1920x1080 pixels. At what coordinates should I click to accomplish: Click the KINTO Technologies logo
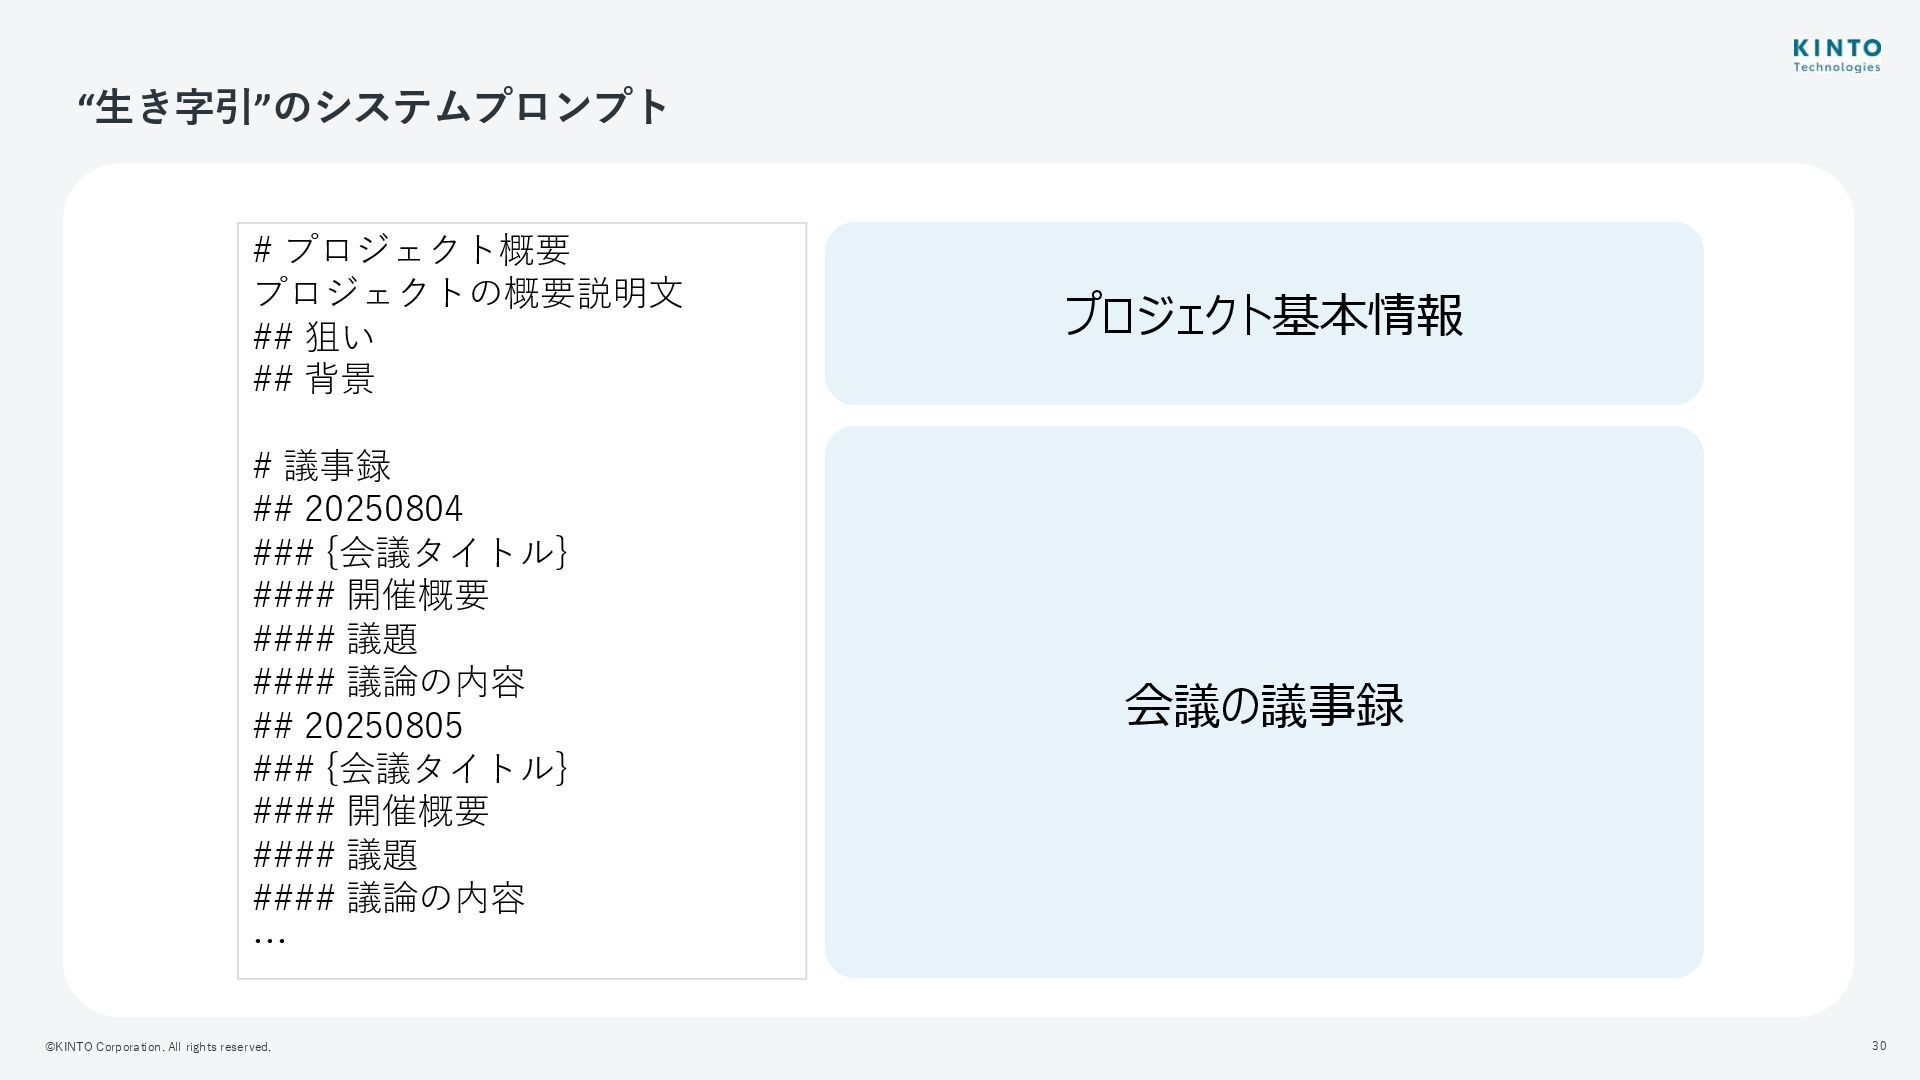coord(1837,56)
